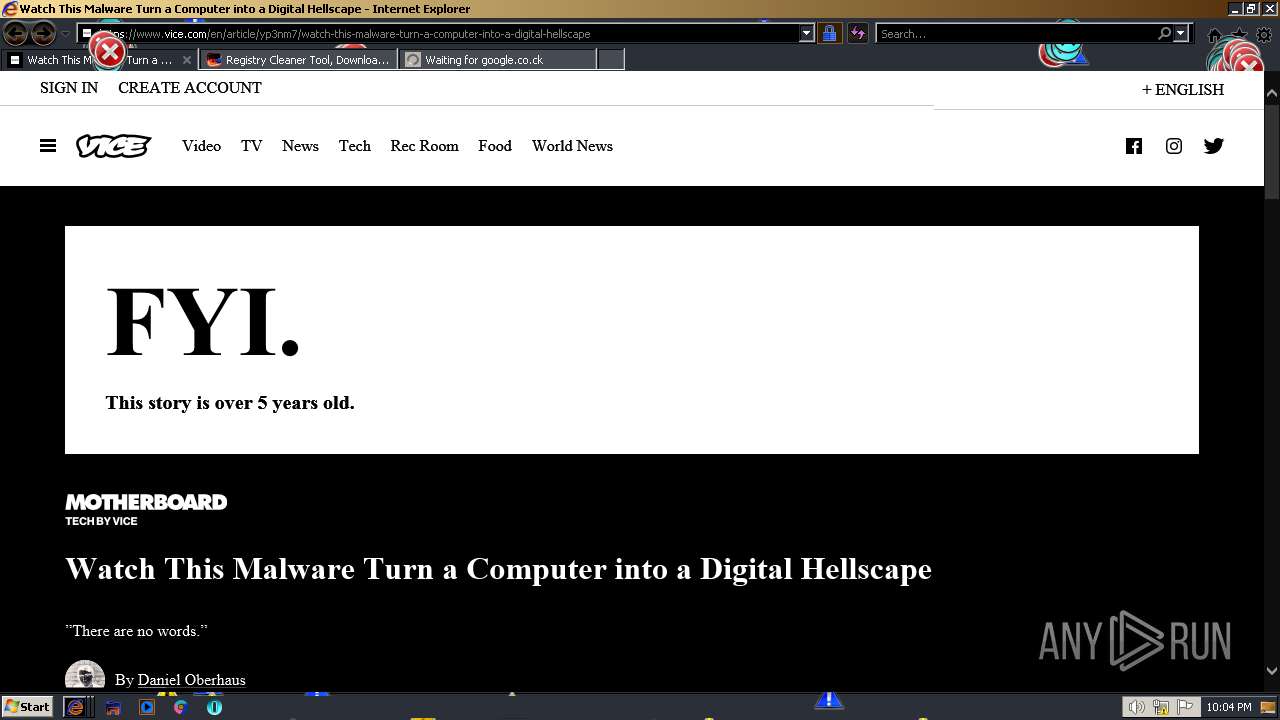
Task: Click the page scrollbar up arrow
Action: (x=1272, y=94)
